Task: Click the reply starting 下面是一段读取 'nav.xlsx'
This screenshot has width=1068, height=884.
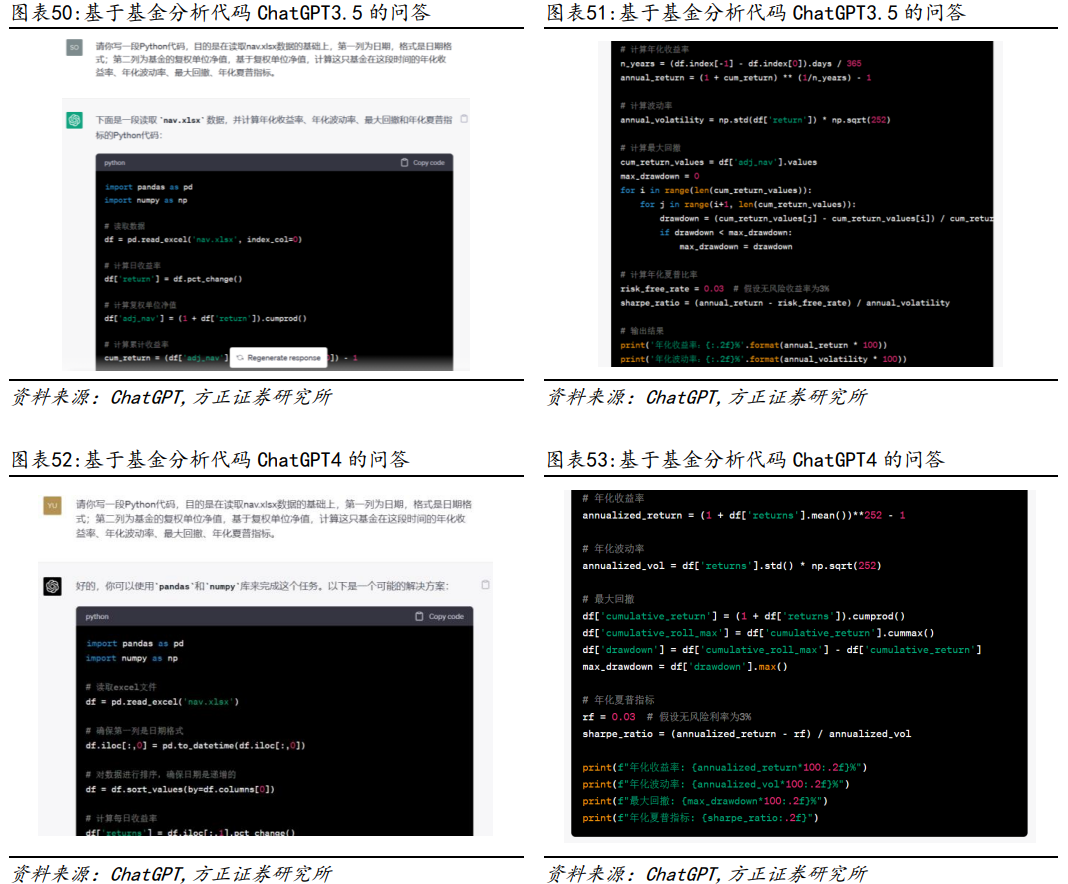Action: 273,127
